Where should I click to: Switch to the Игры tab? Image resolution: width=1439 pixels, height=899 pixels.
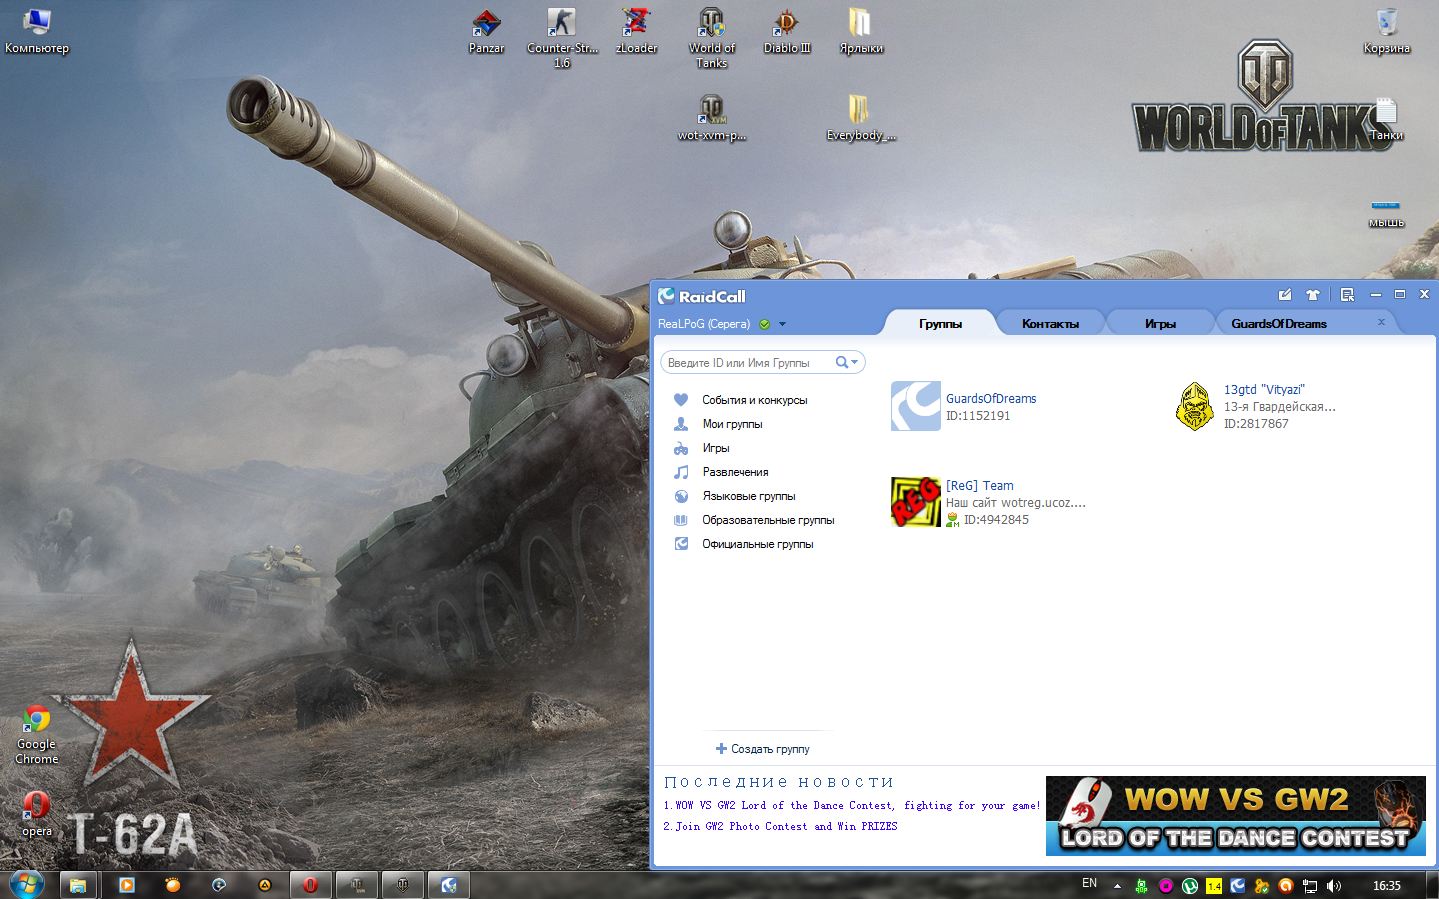pos(1160,323)
